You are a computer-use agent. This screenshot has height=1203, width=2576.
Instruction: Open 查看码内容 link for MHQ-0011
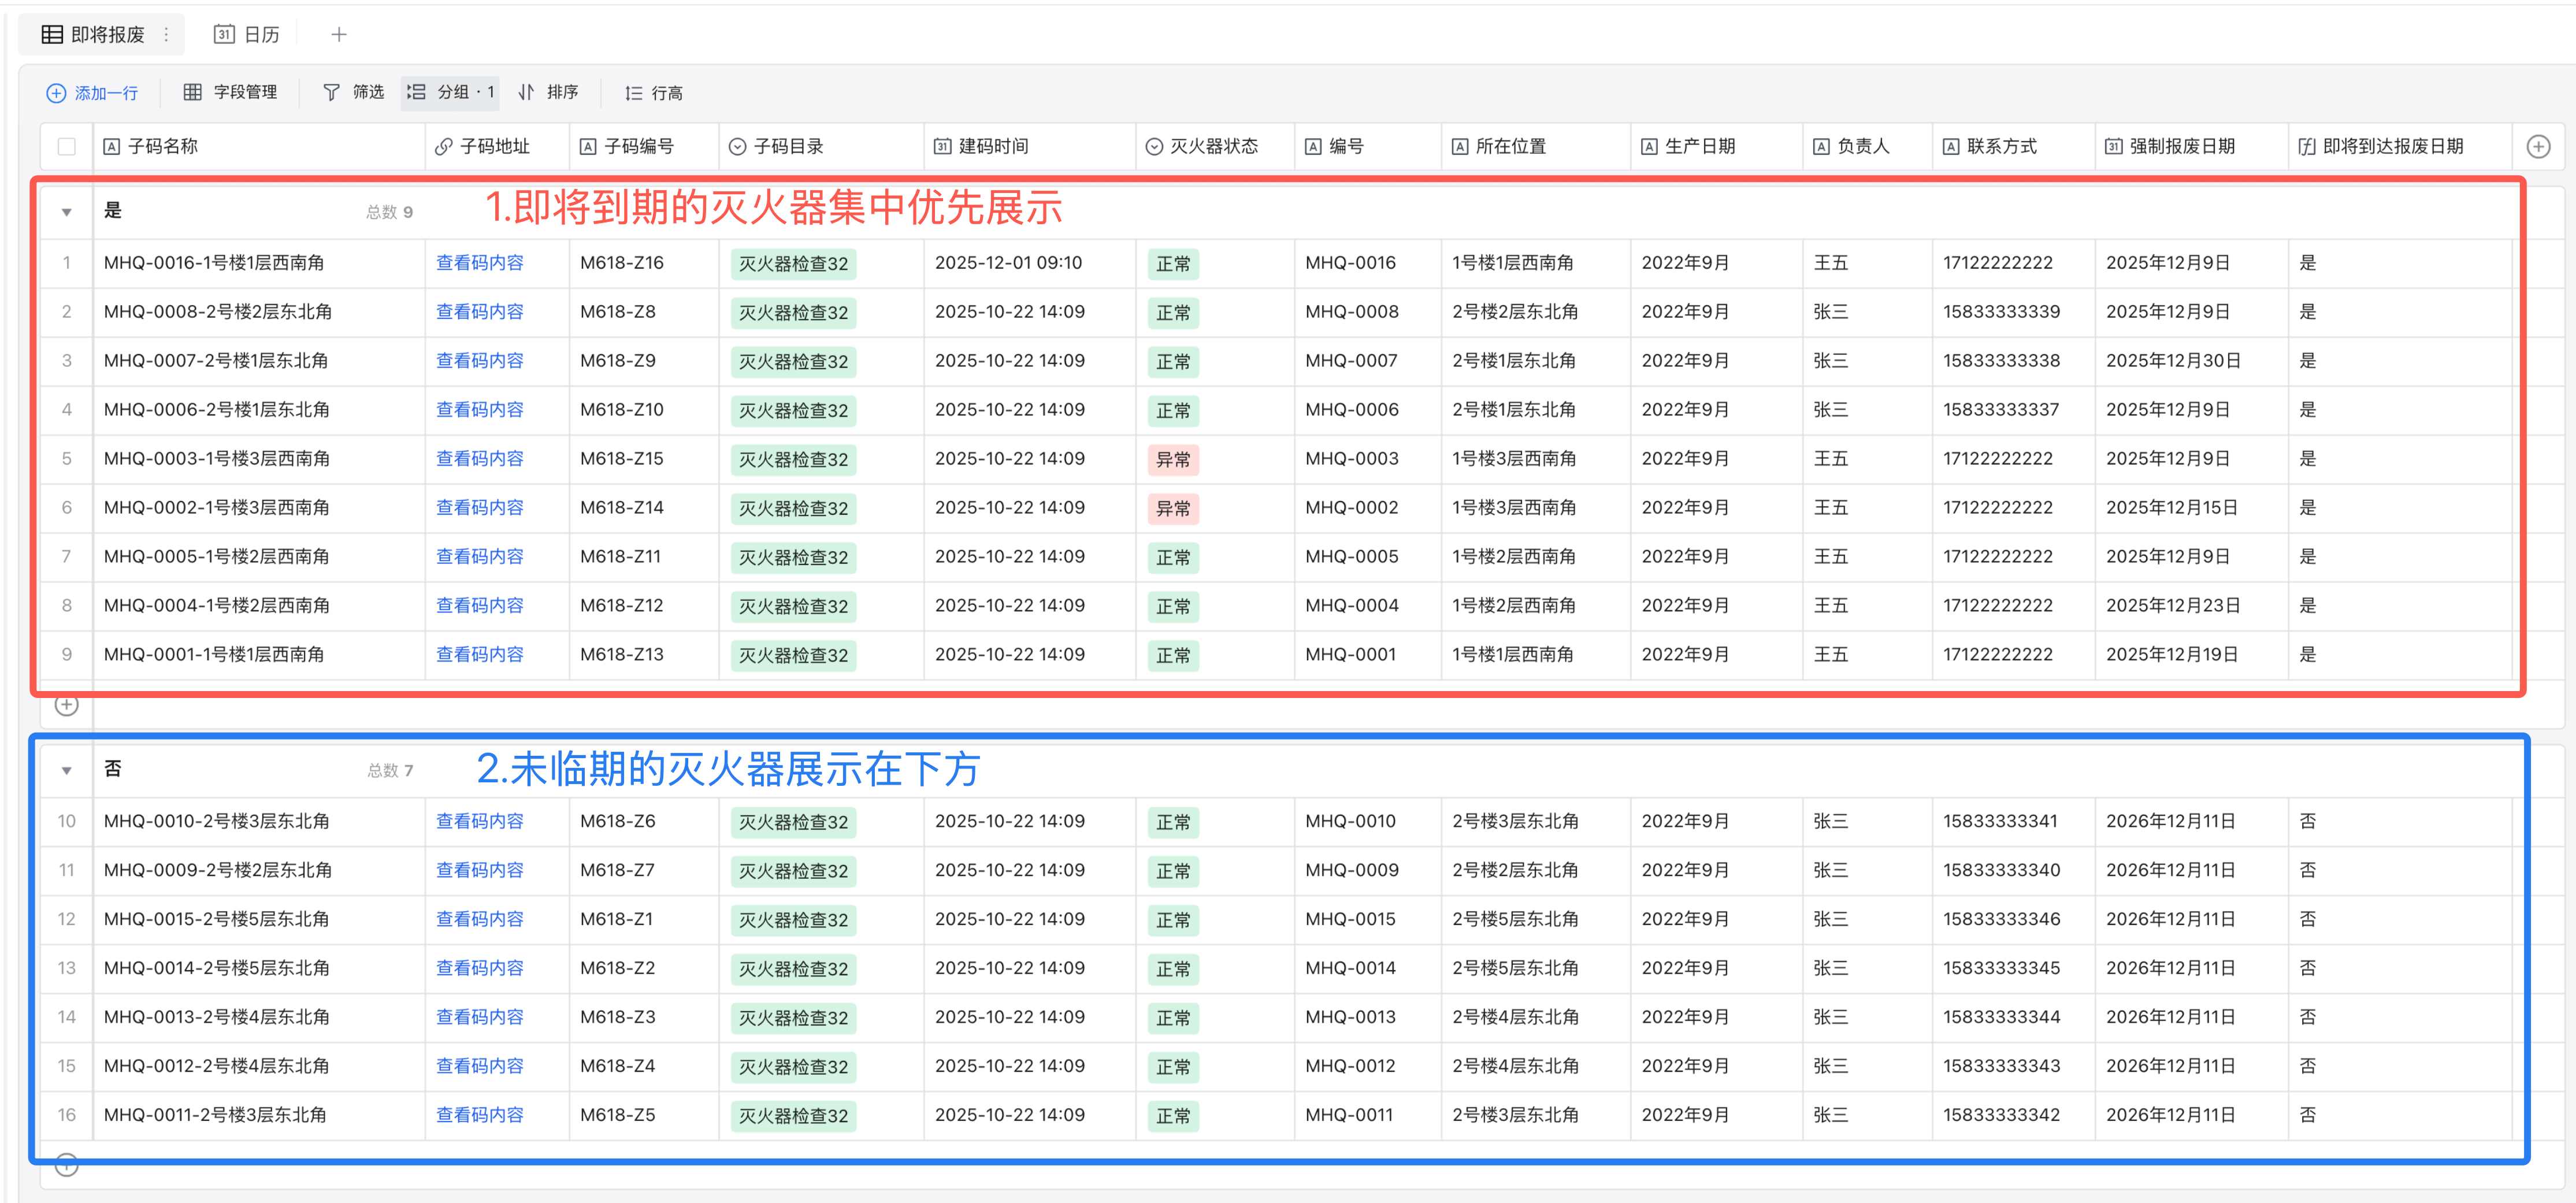coord(479,1114)
